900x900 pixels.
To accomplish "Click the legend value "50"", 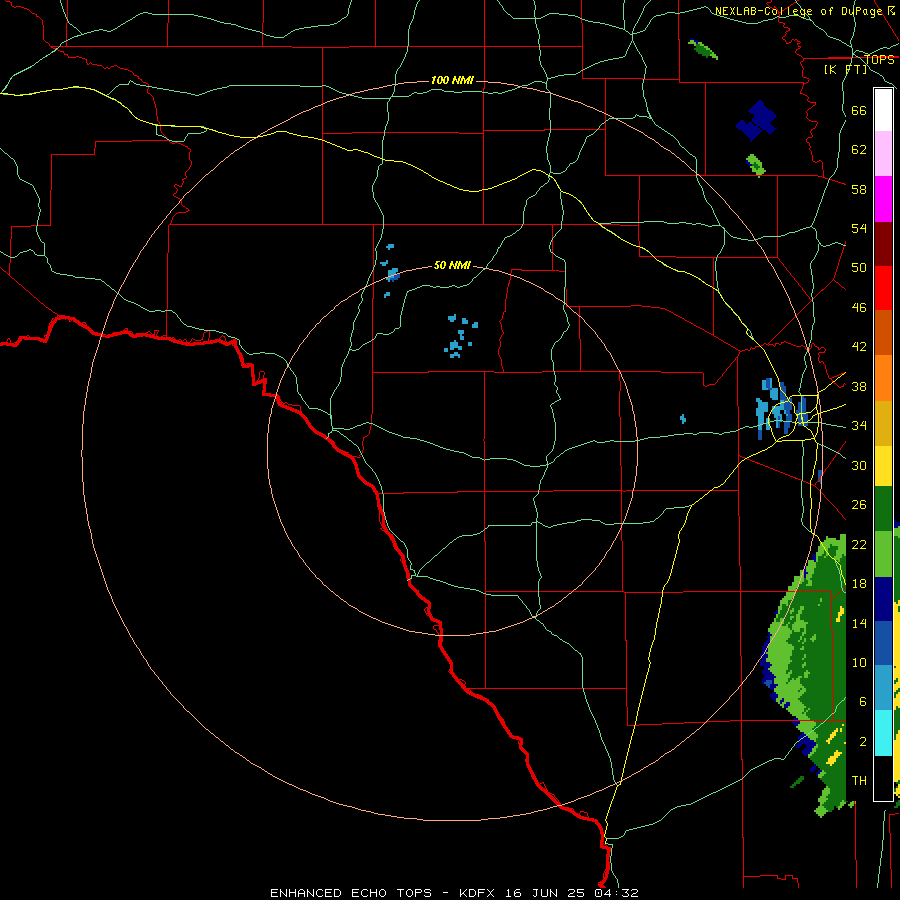I will coord(859,267).
